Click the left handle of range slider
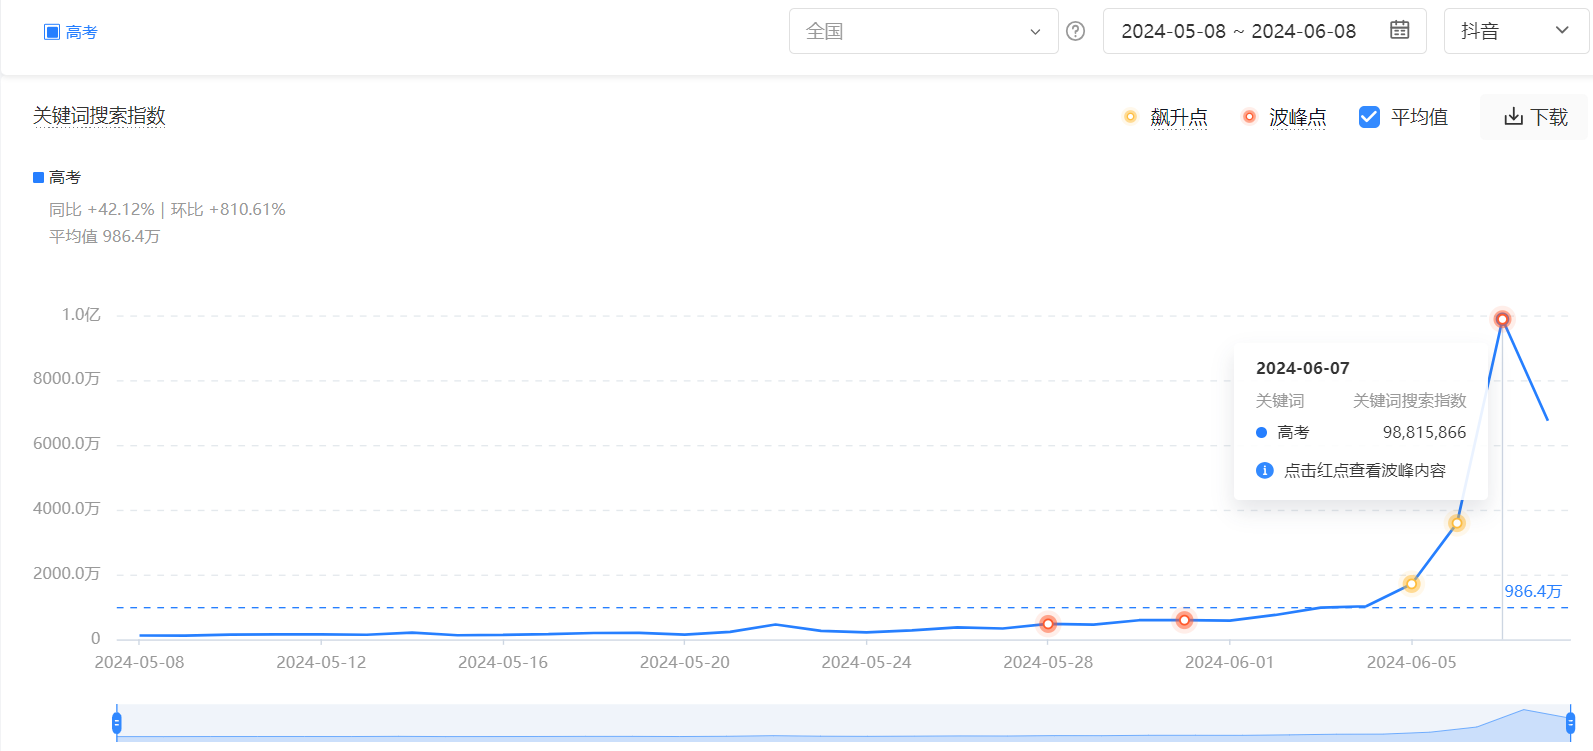This screenshot has width=1593, height=751. [x=117, y=722]
